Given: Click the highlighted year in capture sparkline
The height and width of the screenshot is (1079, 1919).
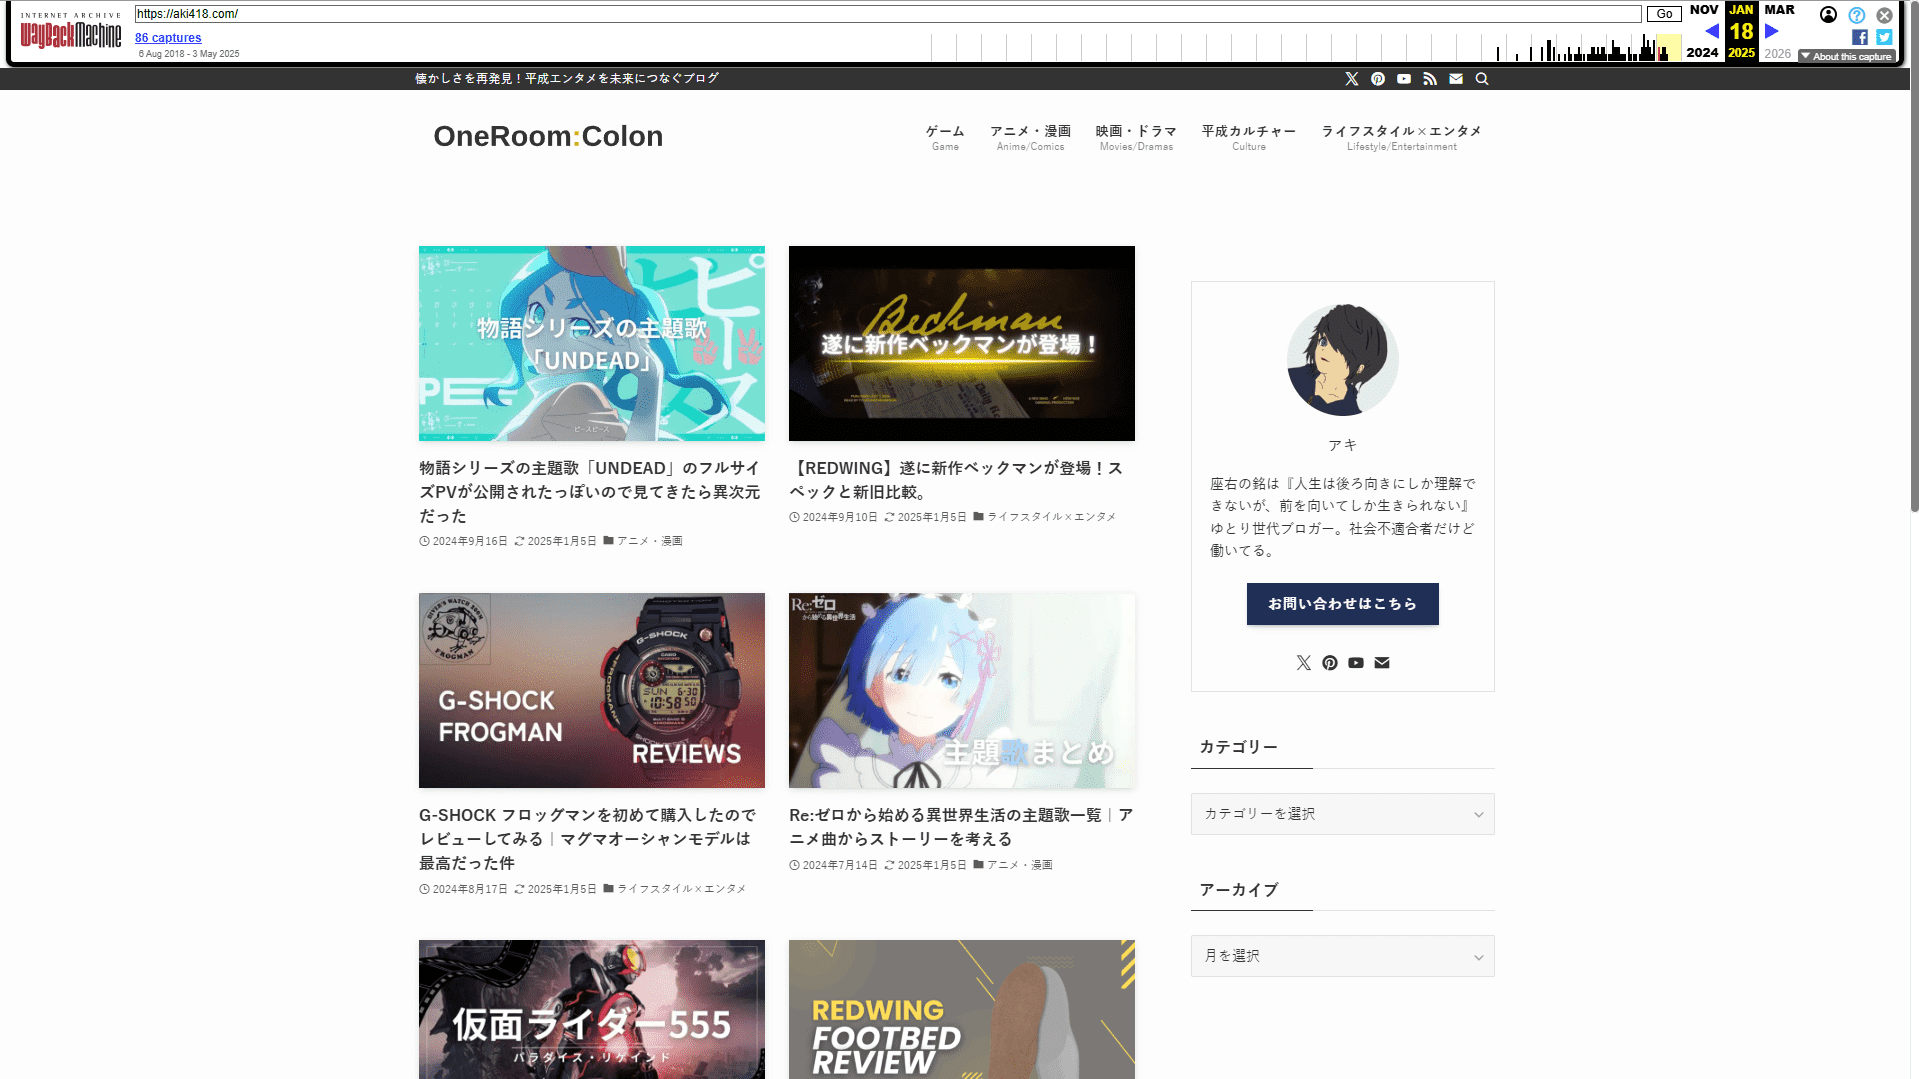Looking at the screenshot, I should pyautogui.click(x=1669, y=47).
